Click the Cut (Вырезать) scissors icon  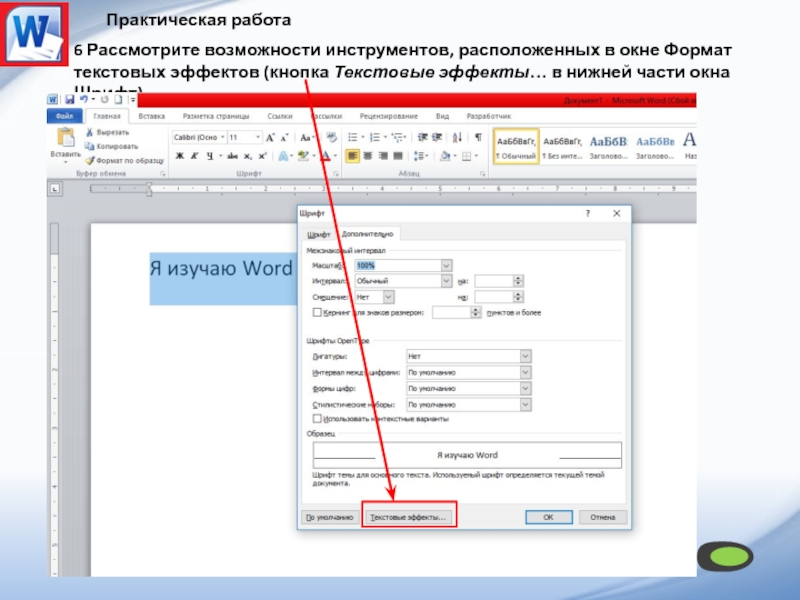point(91,132)
